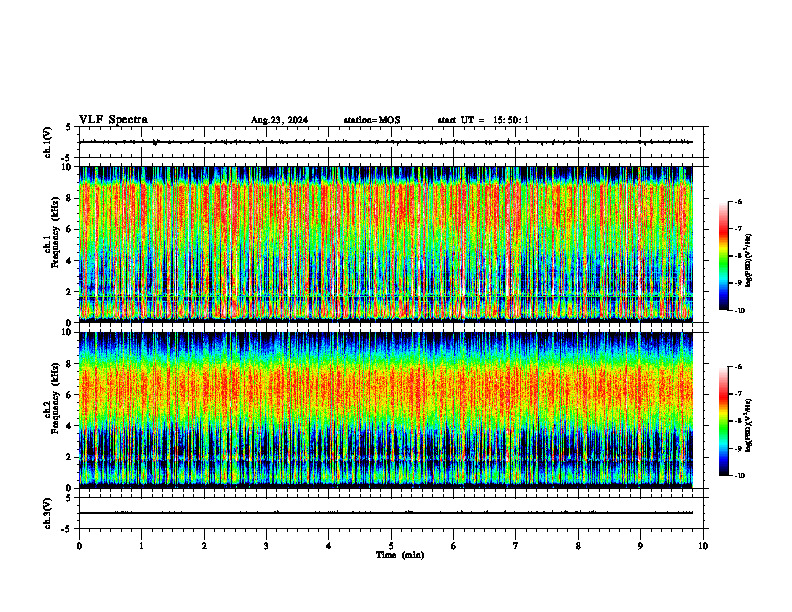Select the 'Aug.23, 2024' date label
Screen dimensions: 792x612
click(x=279, y=120)
